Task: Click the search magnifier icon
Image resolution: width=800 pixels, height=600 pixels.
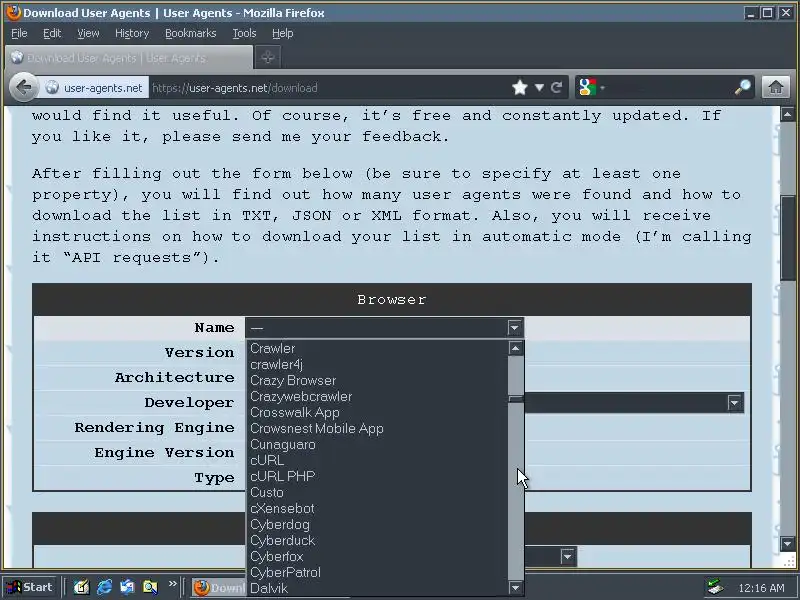Action: click(743, 88)
